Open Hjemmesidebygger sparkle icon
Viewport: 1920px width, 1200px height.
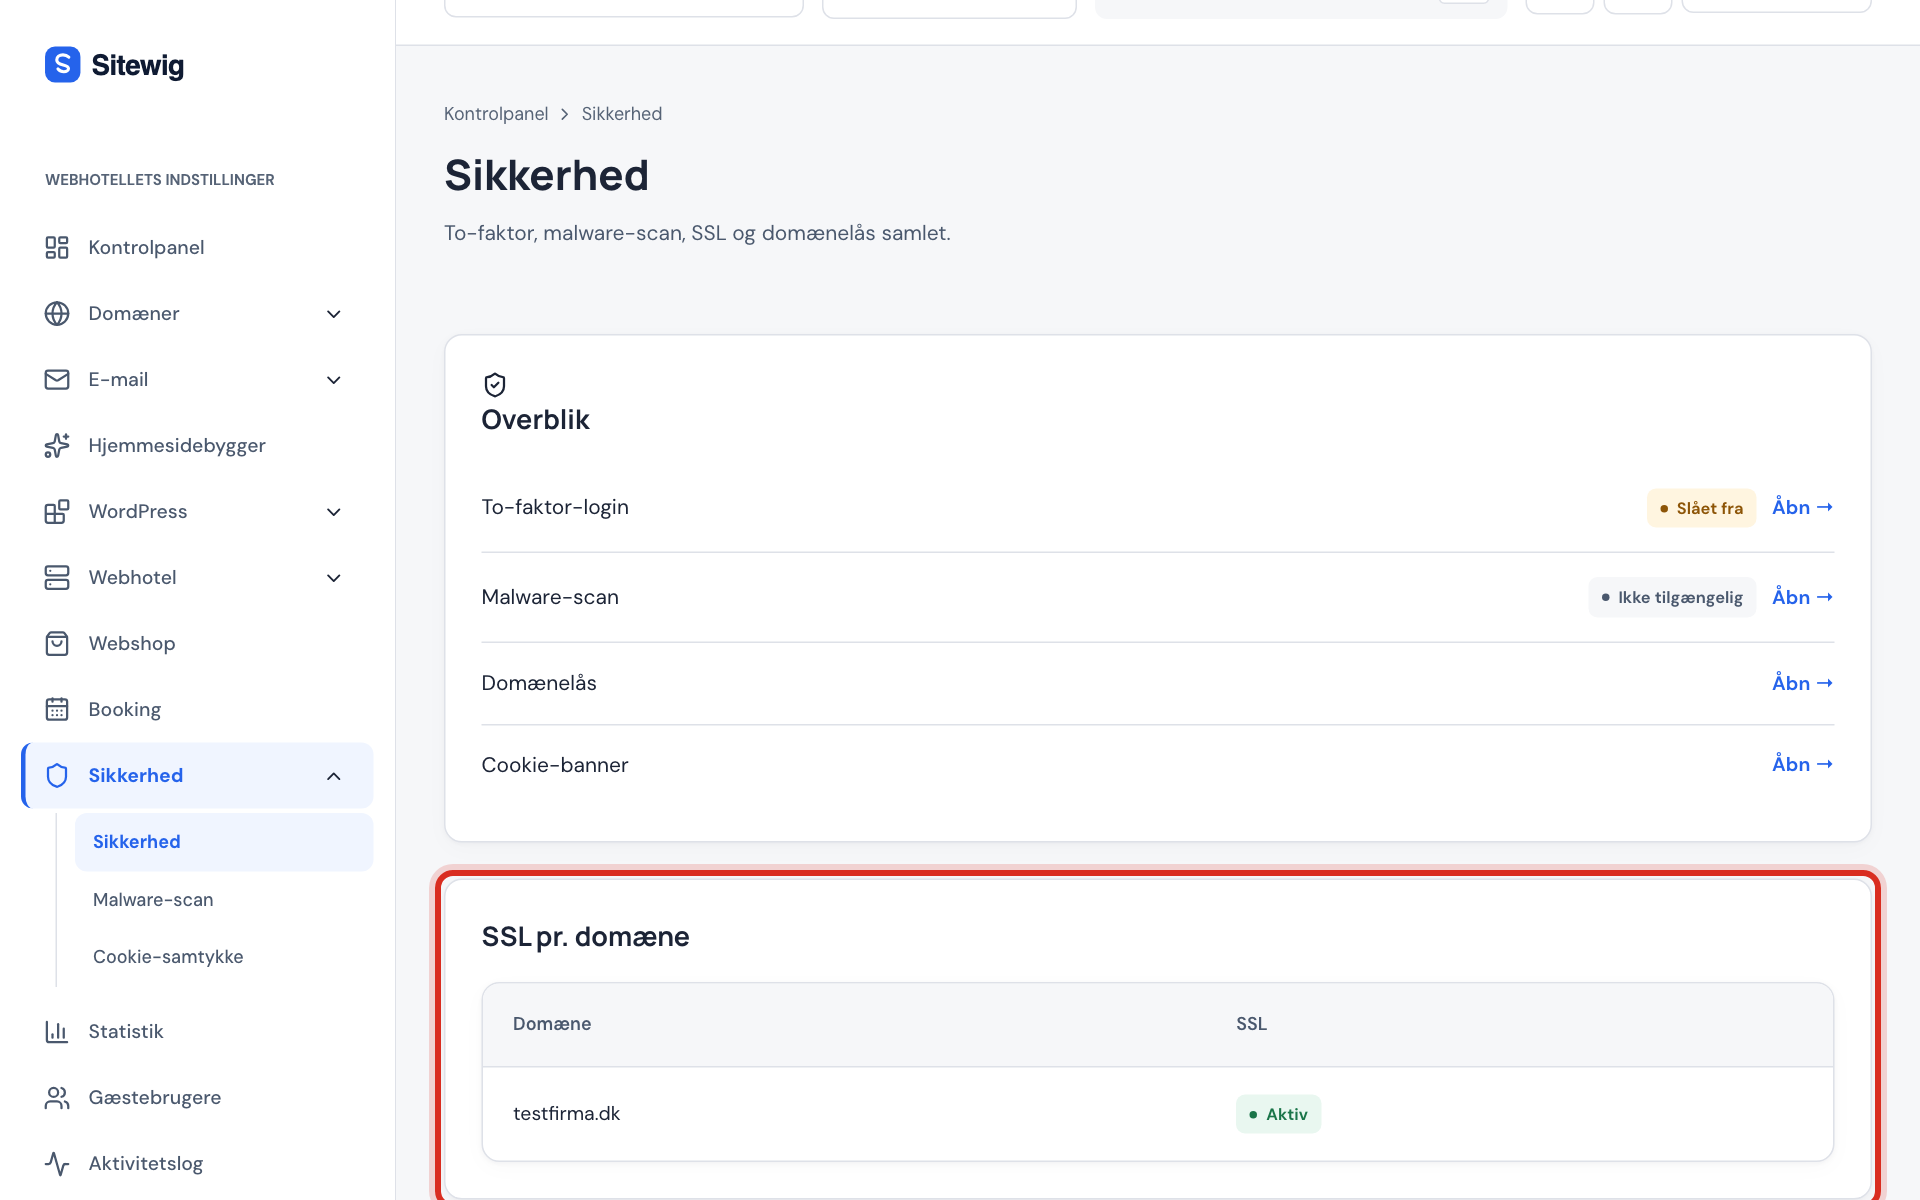[57, 445]
